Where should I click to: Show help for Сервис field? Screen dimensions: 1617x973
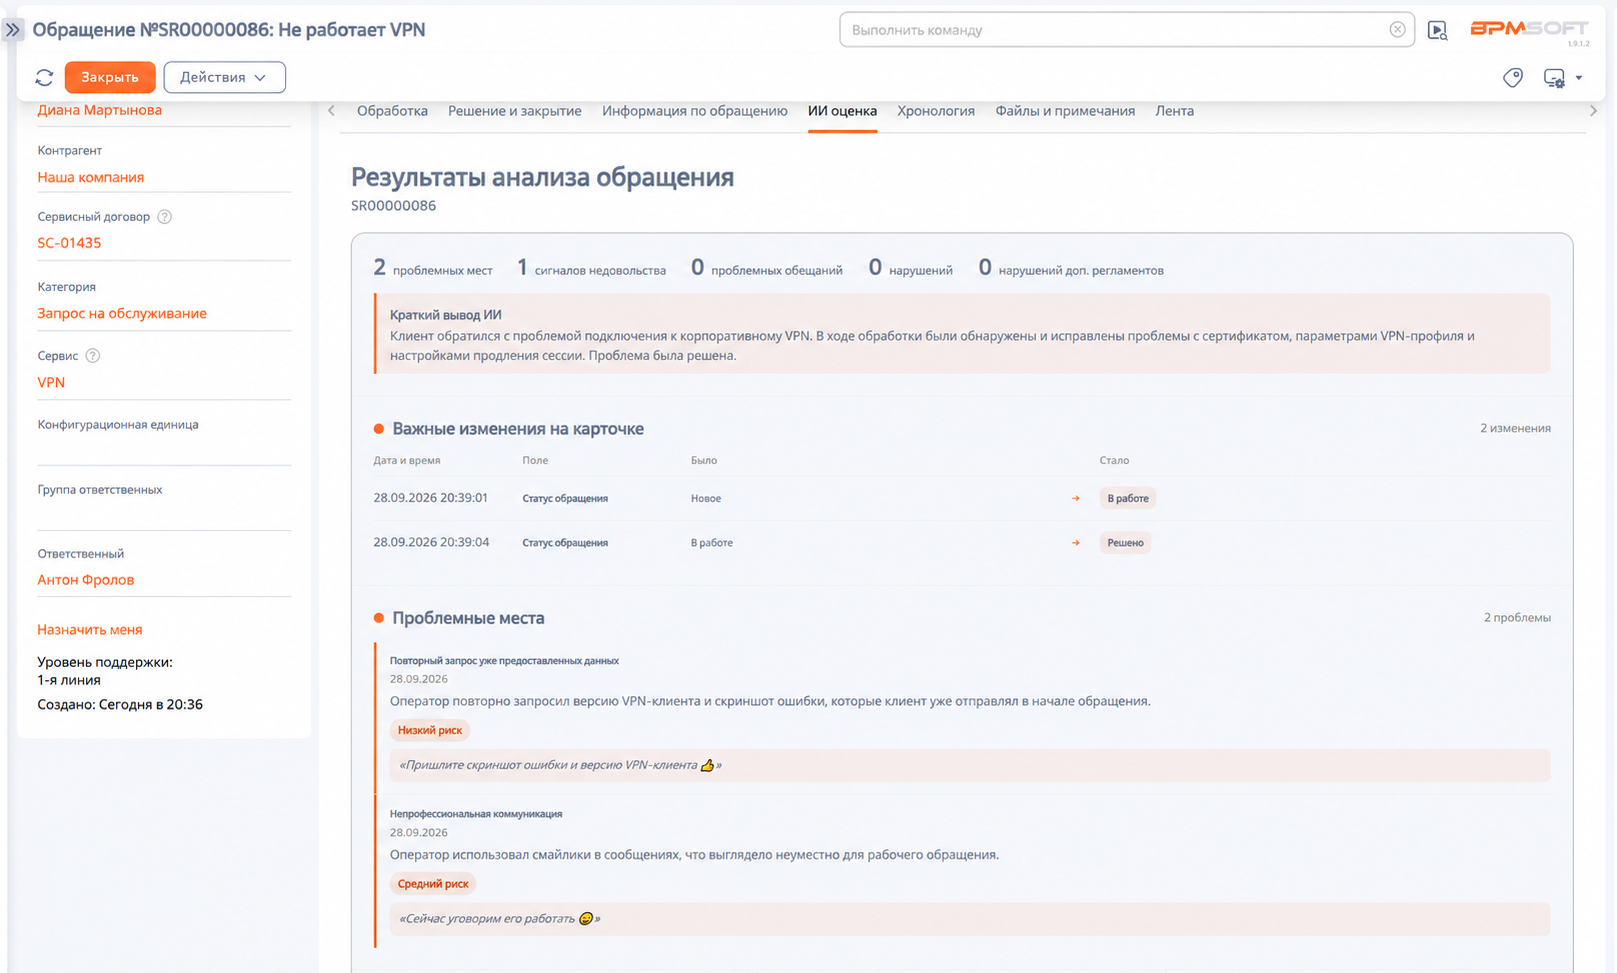[x=93, y=355]
